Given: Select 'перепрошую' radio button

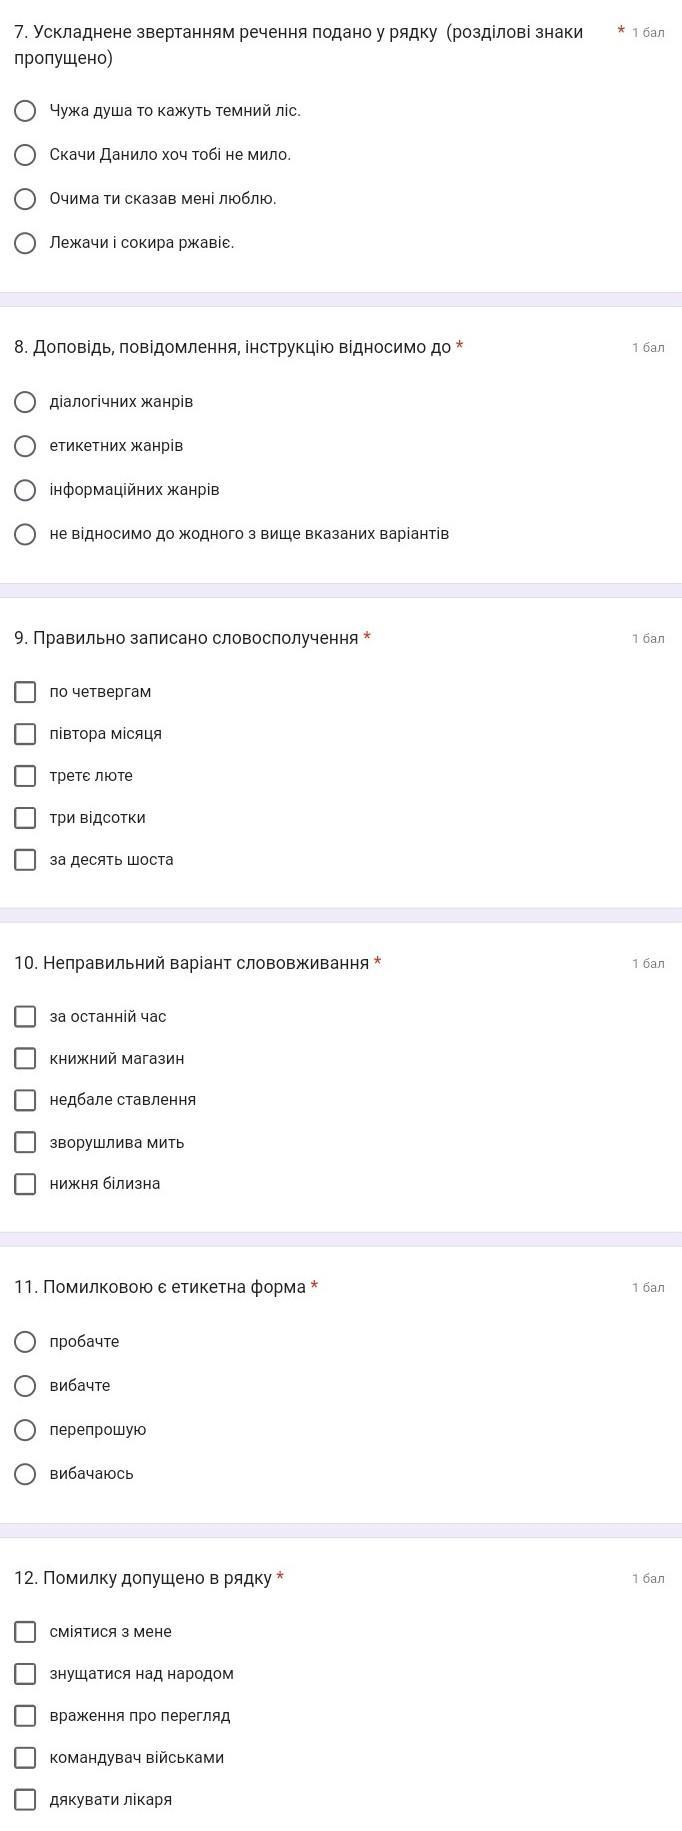Looking at the screenshot, I should 25,1430.
